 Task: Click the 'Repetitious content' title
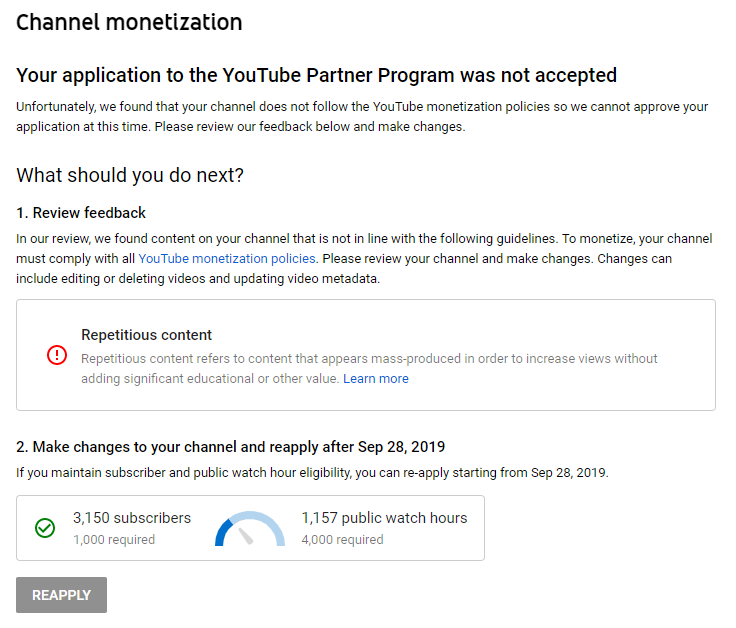pos(146,335)
